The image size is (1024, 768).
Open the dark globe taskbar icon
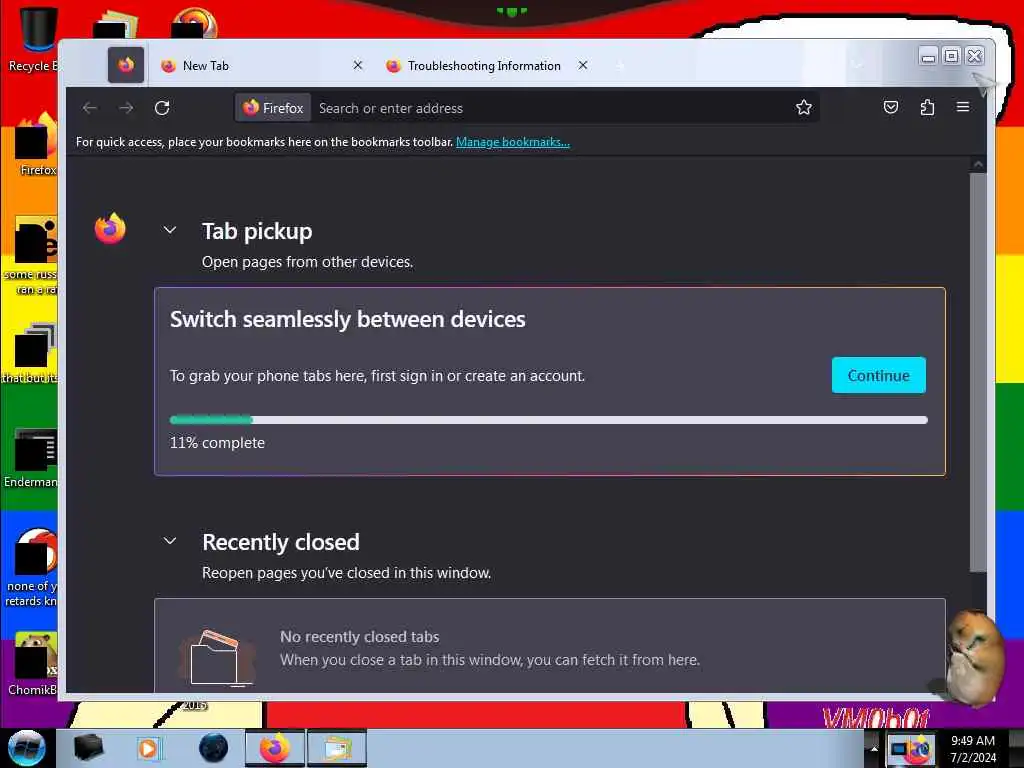point(213,748)
